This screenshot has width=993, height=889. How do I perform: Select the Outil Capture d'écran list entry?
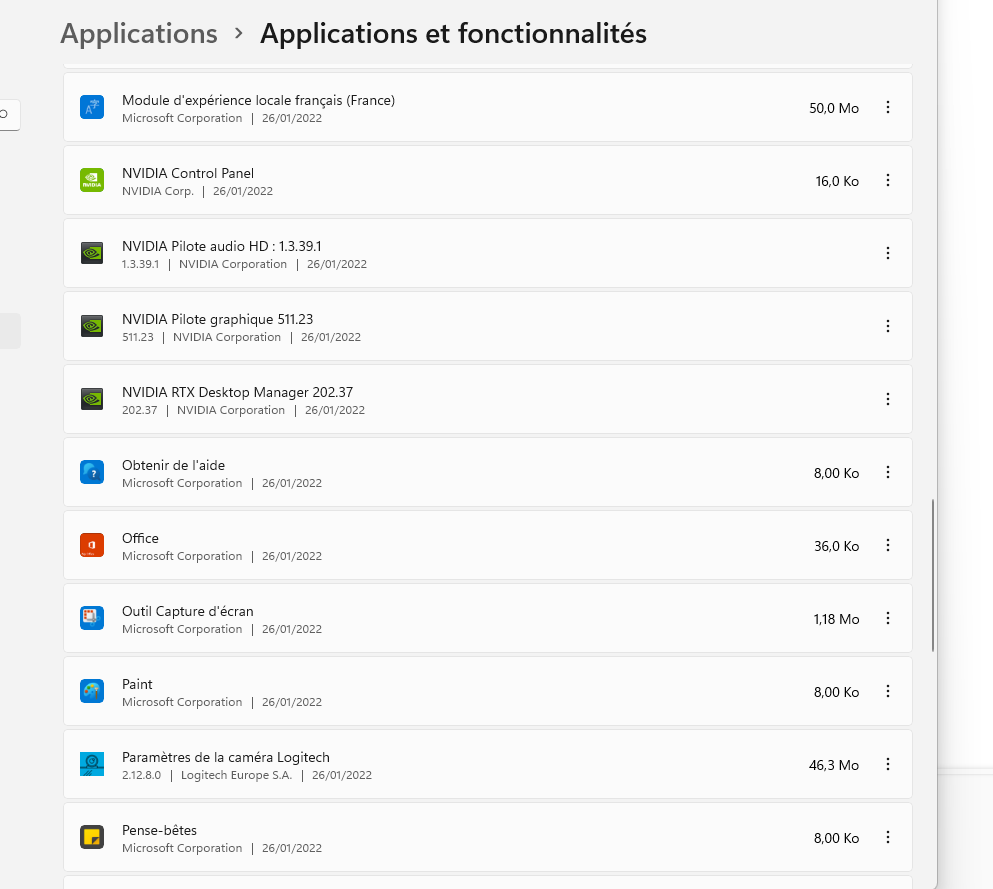click(488, 618)
